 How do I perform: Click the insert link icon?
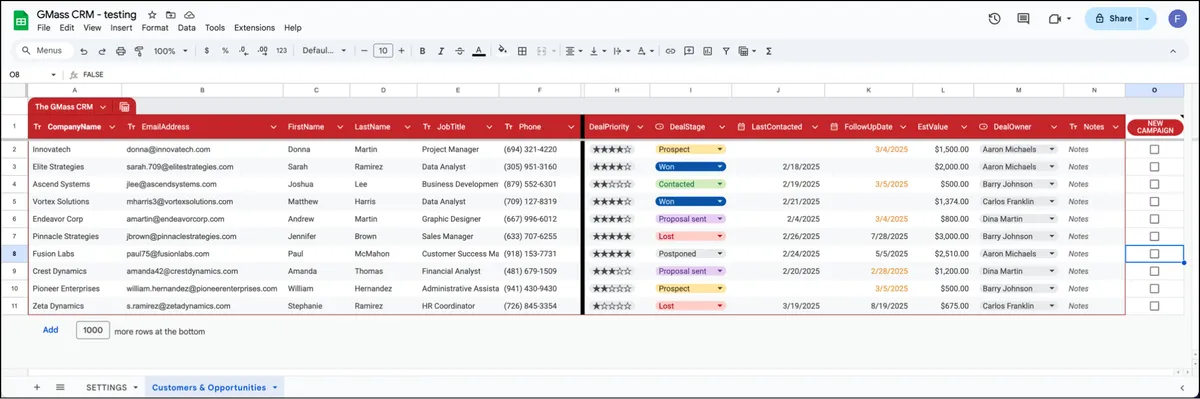671,51
